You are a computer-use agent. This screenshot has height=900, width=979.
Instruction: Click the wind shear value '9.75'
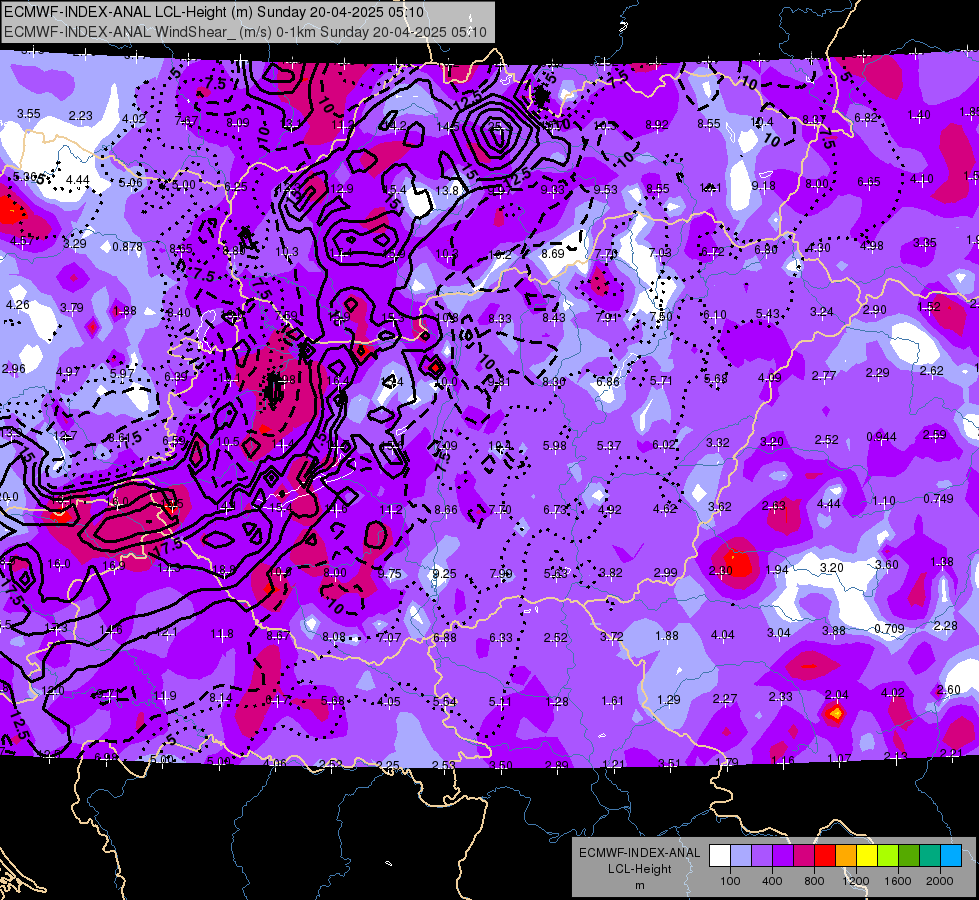point(390,573)
